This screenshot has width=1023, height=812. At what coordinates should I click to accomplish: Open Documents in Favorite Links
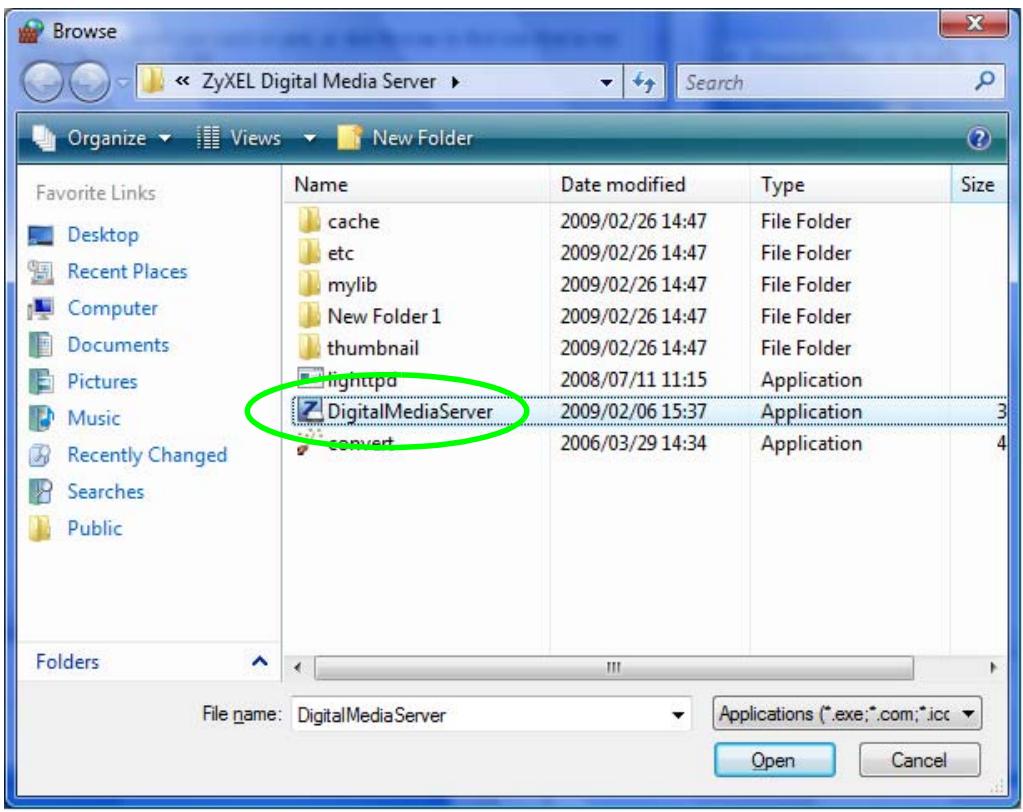click(118, 344)
